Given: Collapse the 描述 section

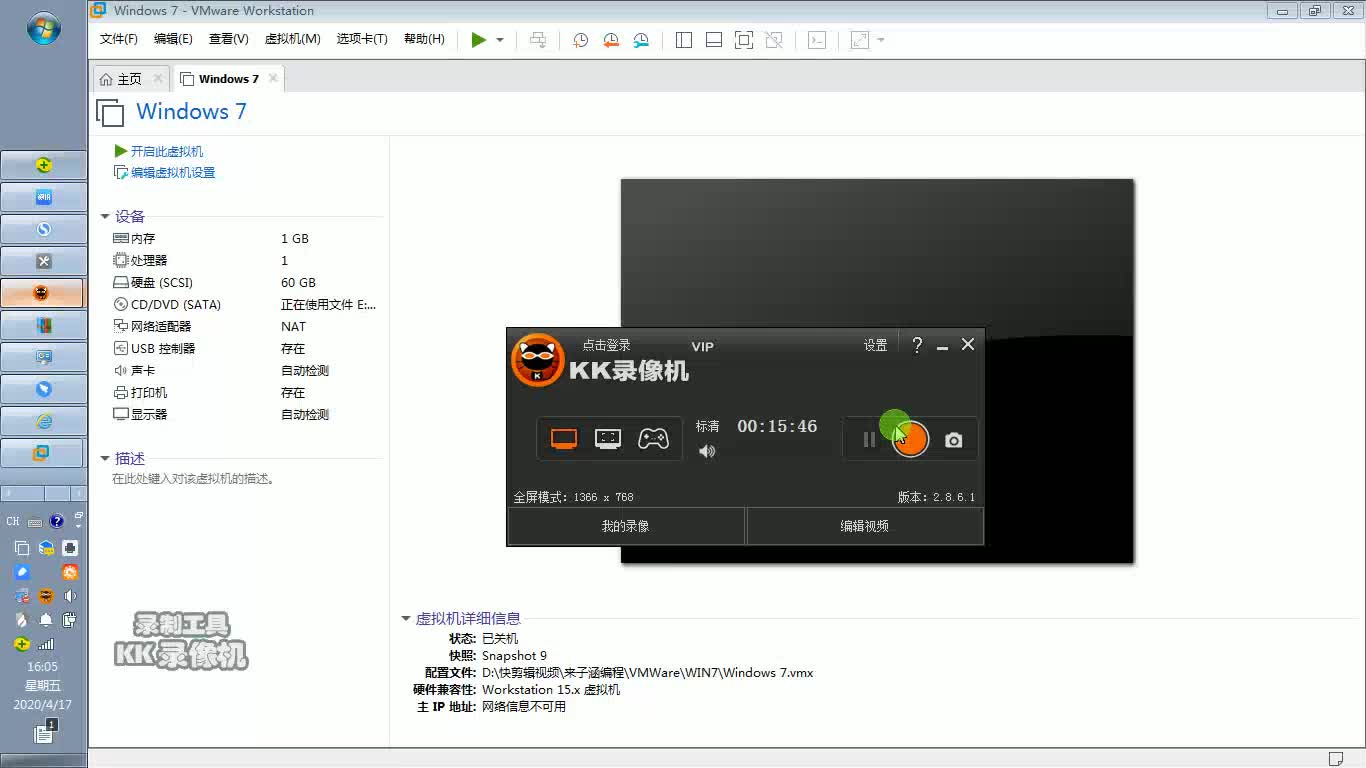Looking at the screenshot, I should pos(105,458).
